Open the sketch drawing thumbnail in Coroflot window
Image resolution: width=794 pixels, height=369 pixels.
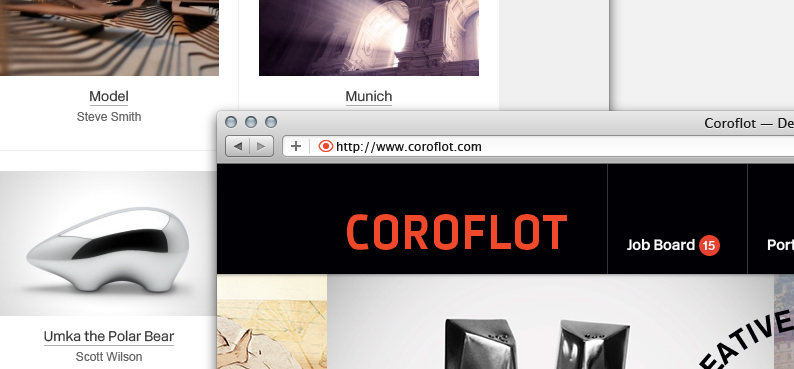(x=272, y=321)
